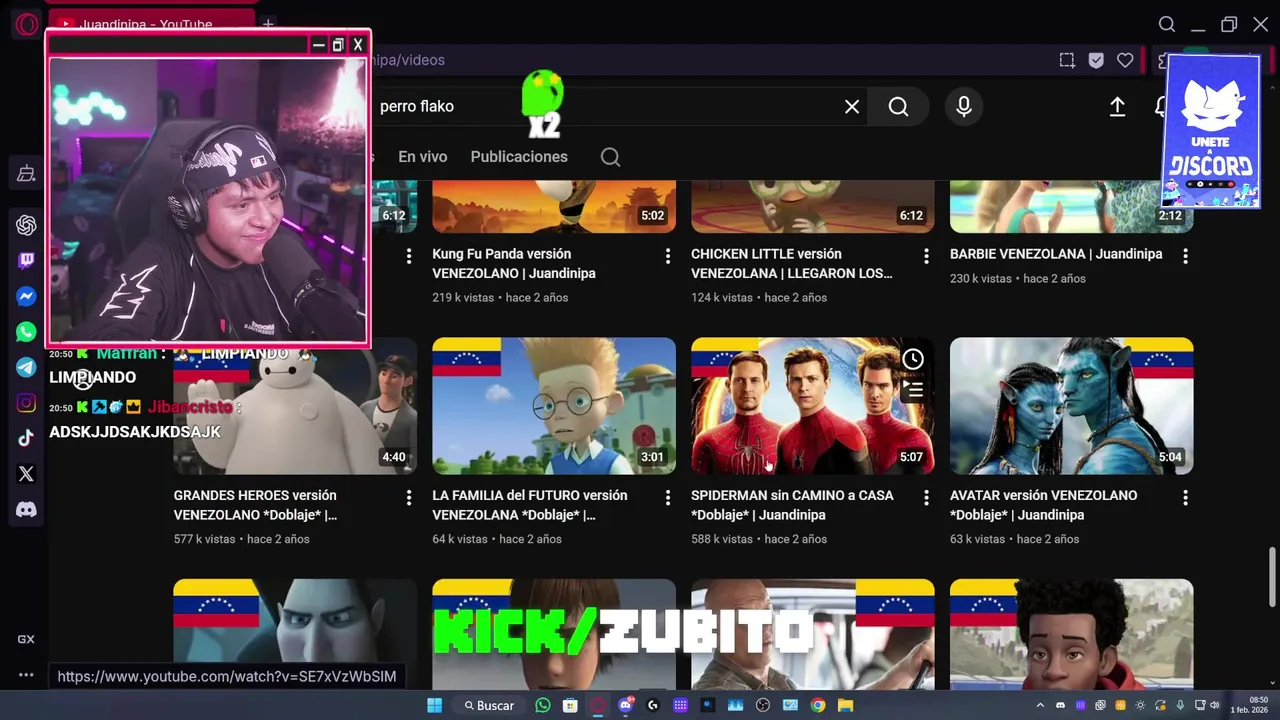Open GRANDES HEROES versión VENEZOLANO title
The image size is (1280, 720).
[x=255, y=505]
